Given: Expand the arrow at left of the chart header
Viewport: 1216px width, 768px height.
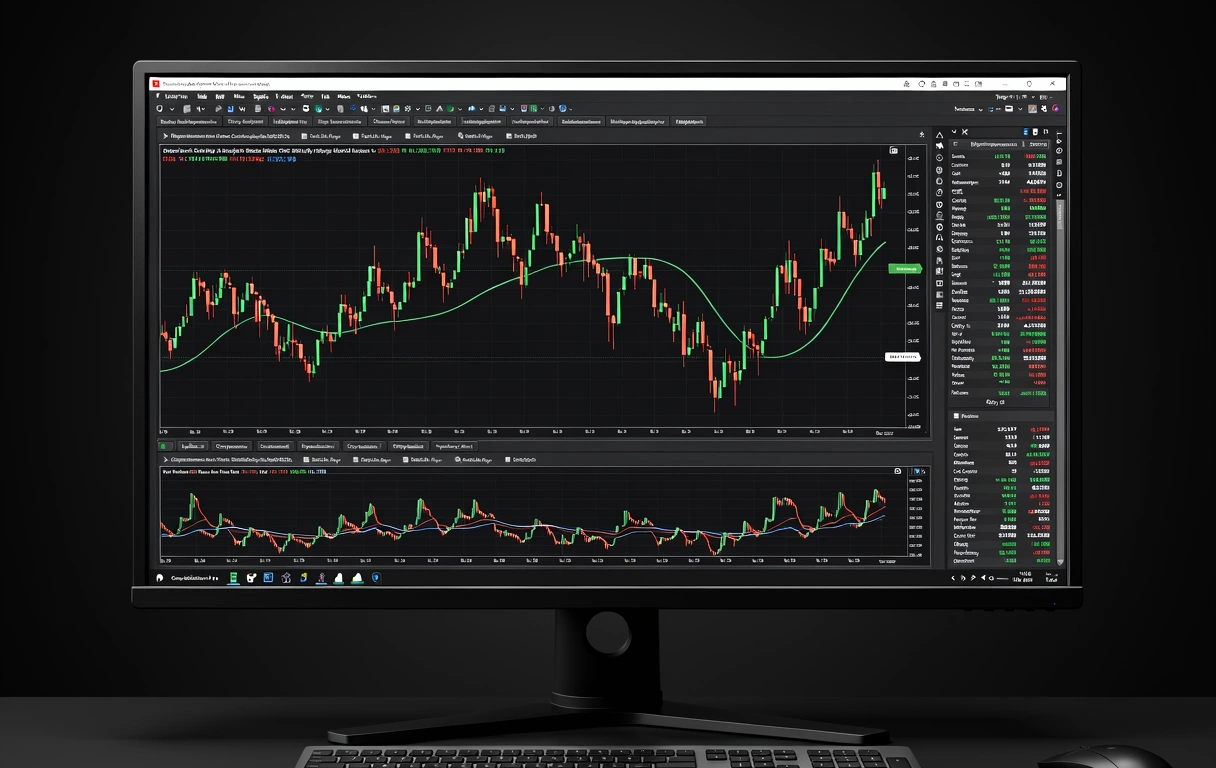Looking at the screenshot, I should coord(165,136).
